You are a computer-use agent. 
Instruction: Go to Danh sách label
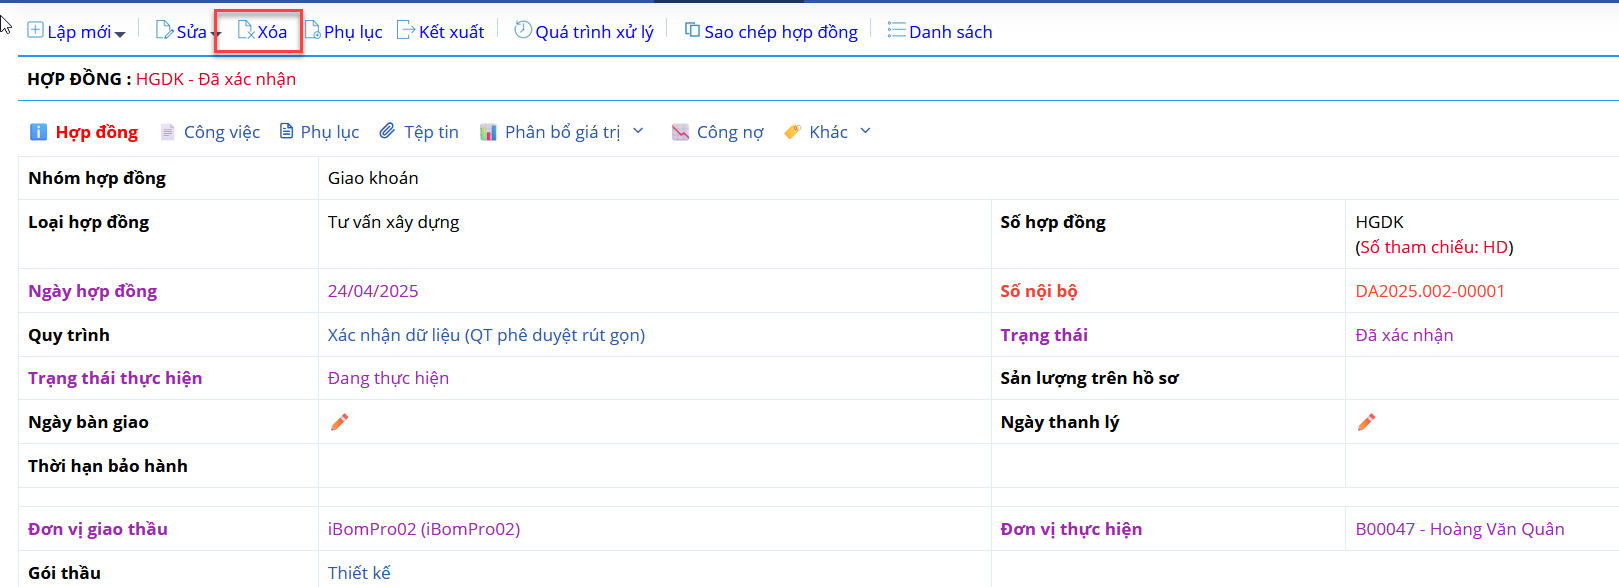point(951,32)
